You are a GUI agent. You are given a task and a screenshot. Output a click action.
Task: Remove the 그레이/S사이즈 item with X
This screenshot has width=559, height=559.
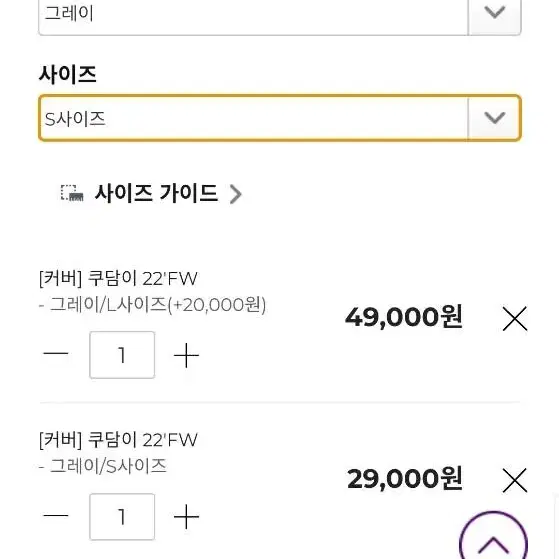pyautogui.click(x=514, y=480)
